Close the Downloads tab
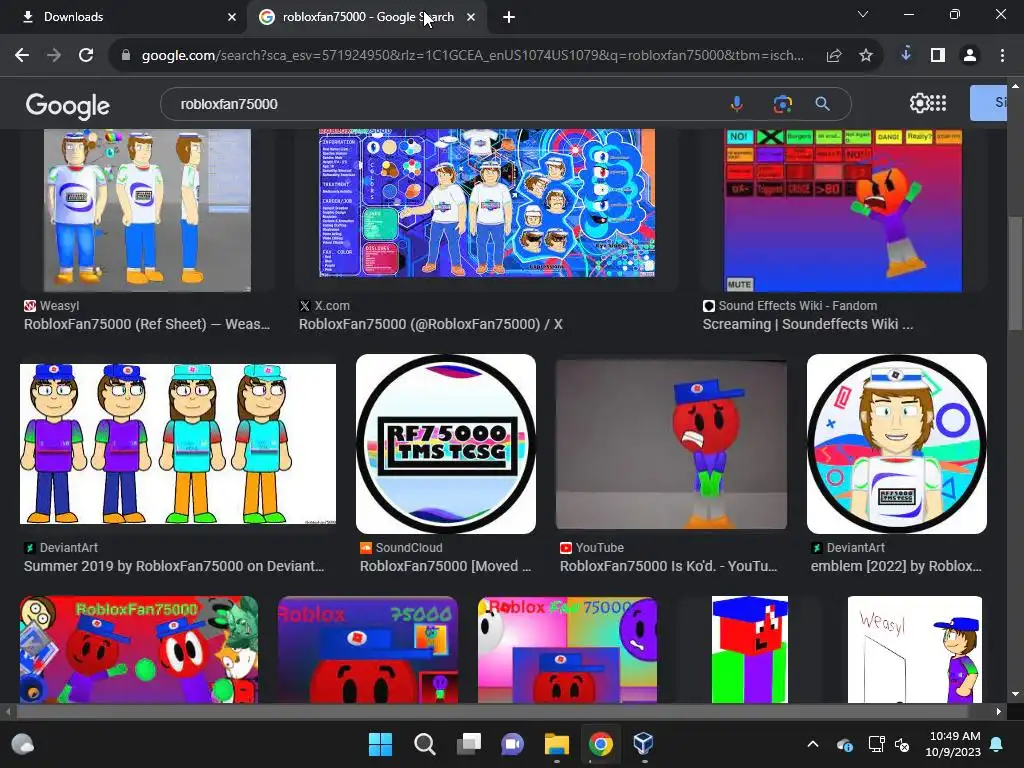 coord(232,17)
